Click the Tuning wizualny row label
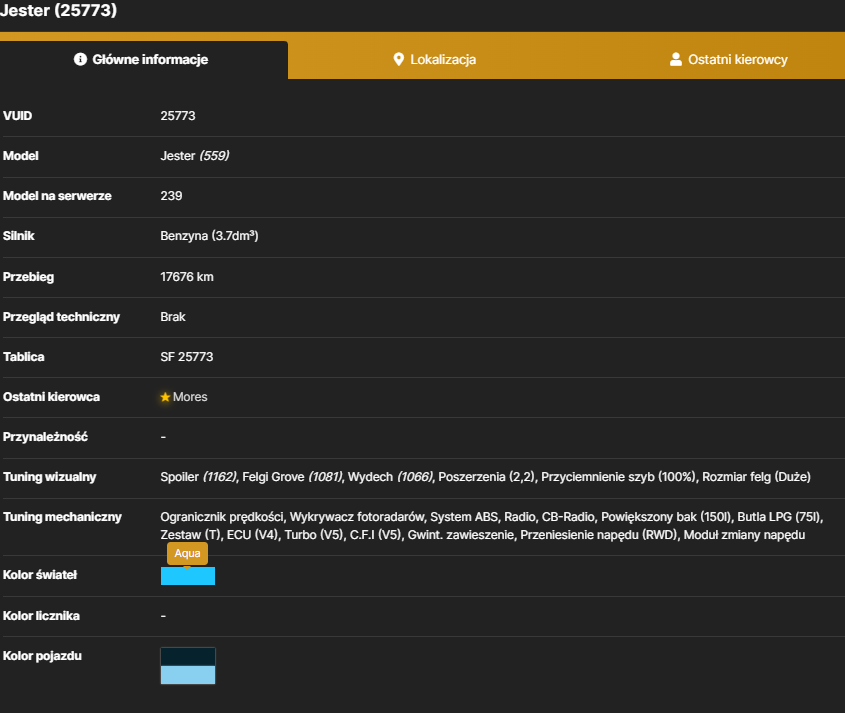The width and height of the screenshot is (845, 713). [x=50, y=477]
